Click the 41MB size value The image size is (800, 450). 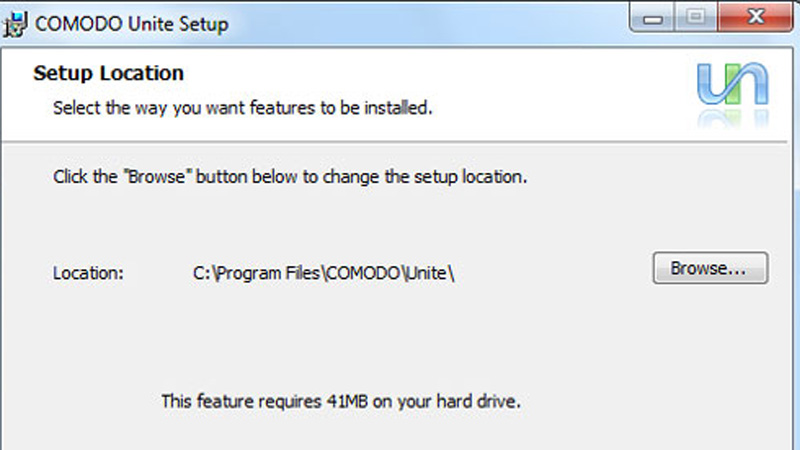click(347, 402)
